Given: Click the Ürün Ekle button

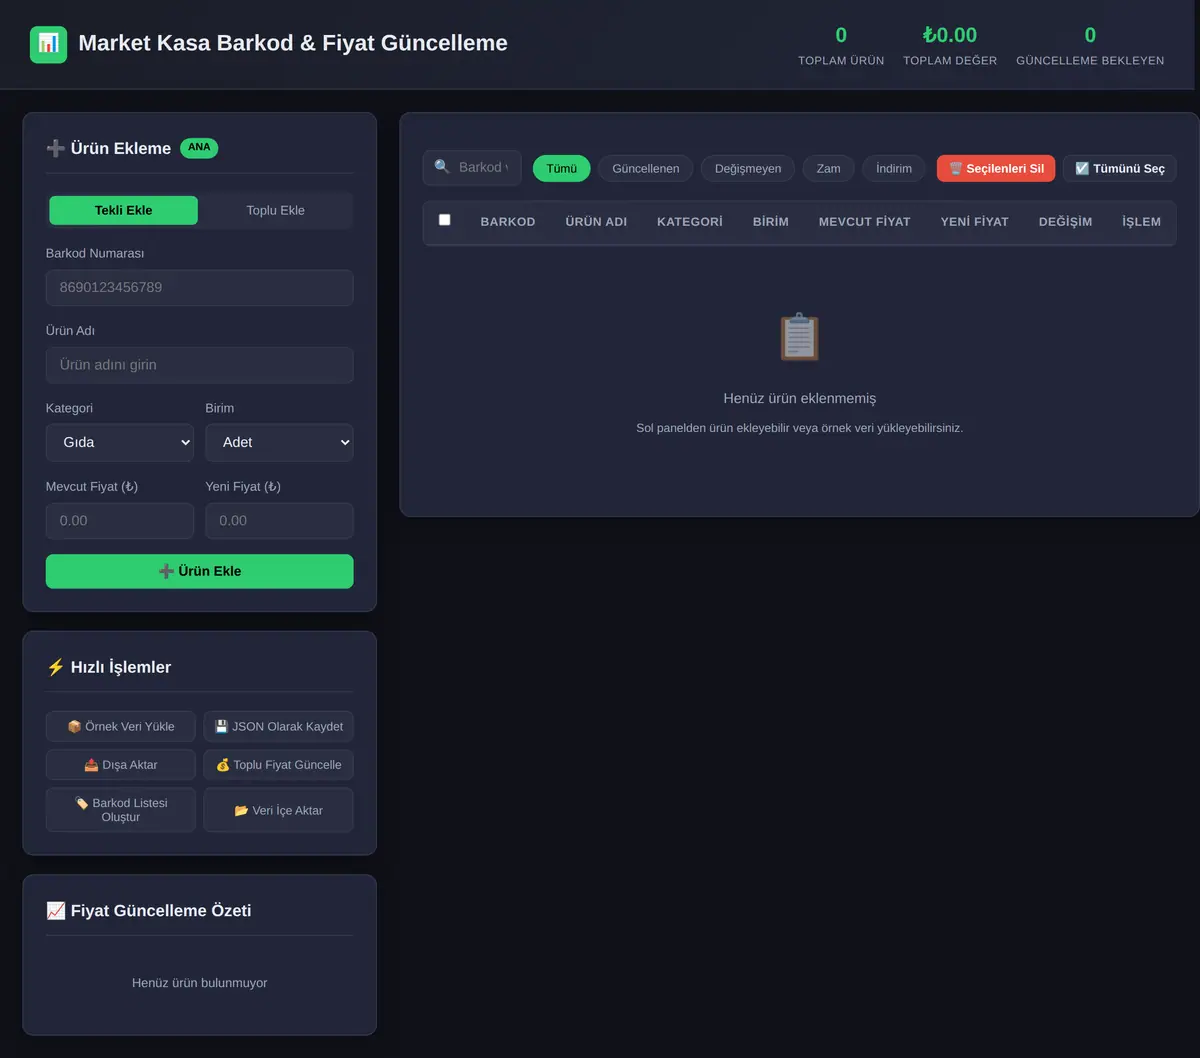Looking at the screenshot, I should coord(200,571).
